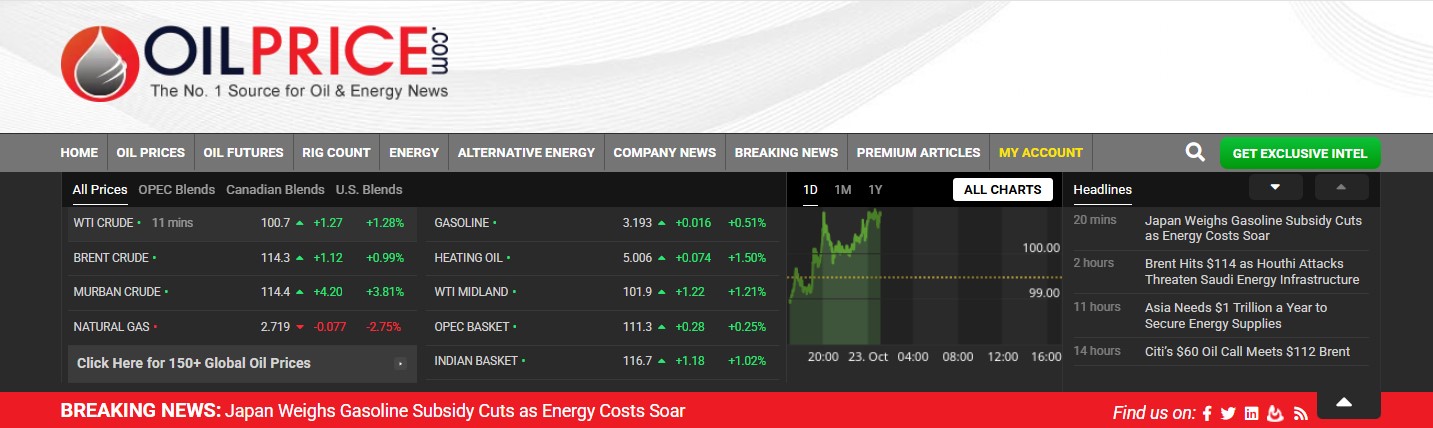Click WTI CRUDE price value 100.7
Image resolution: width=1433 pixels, height=428 pixels.
click(275, 223)
